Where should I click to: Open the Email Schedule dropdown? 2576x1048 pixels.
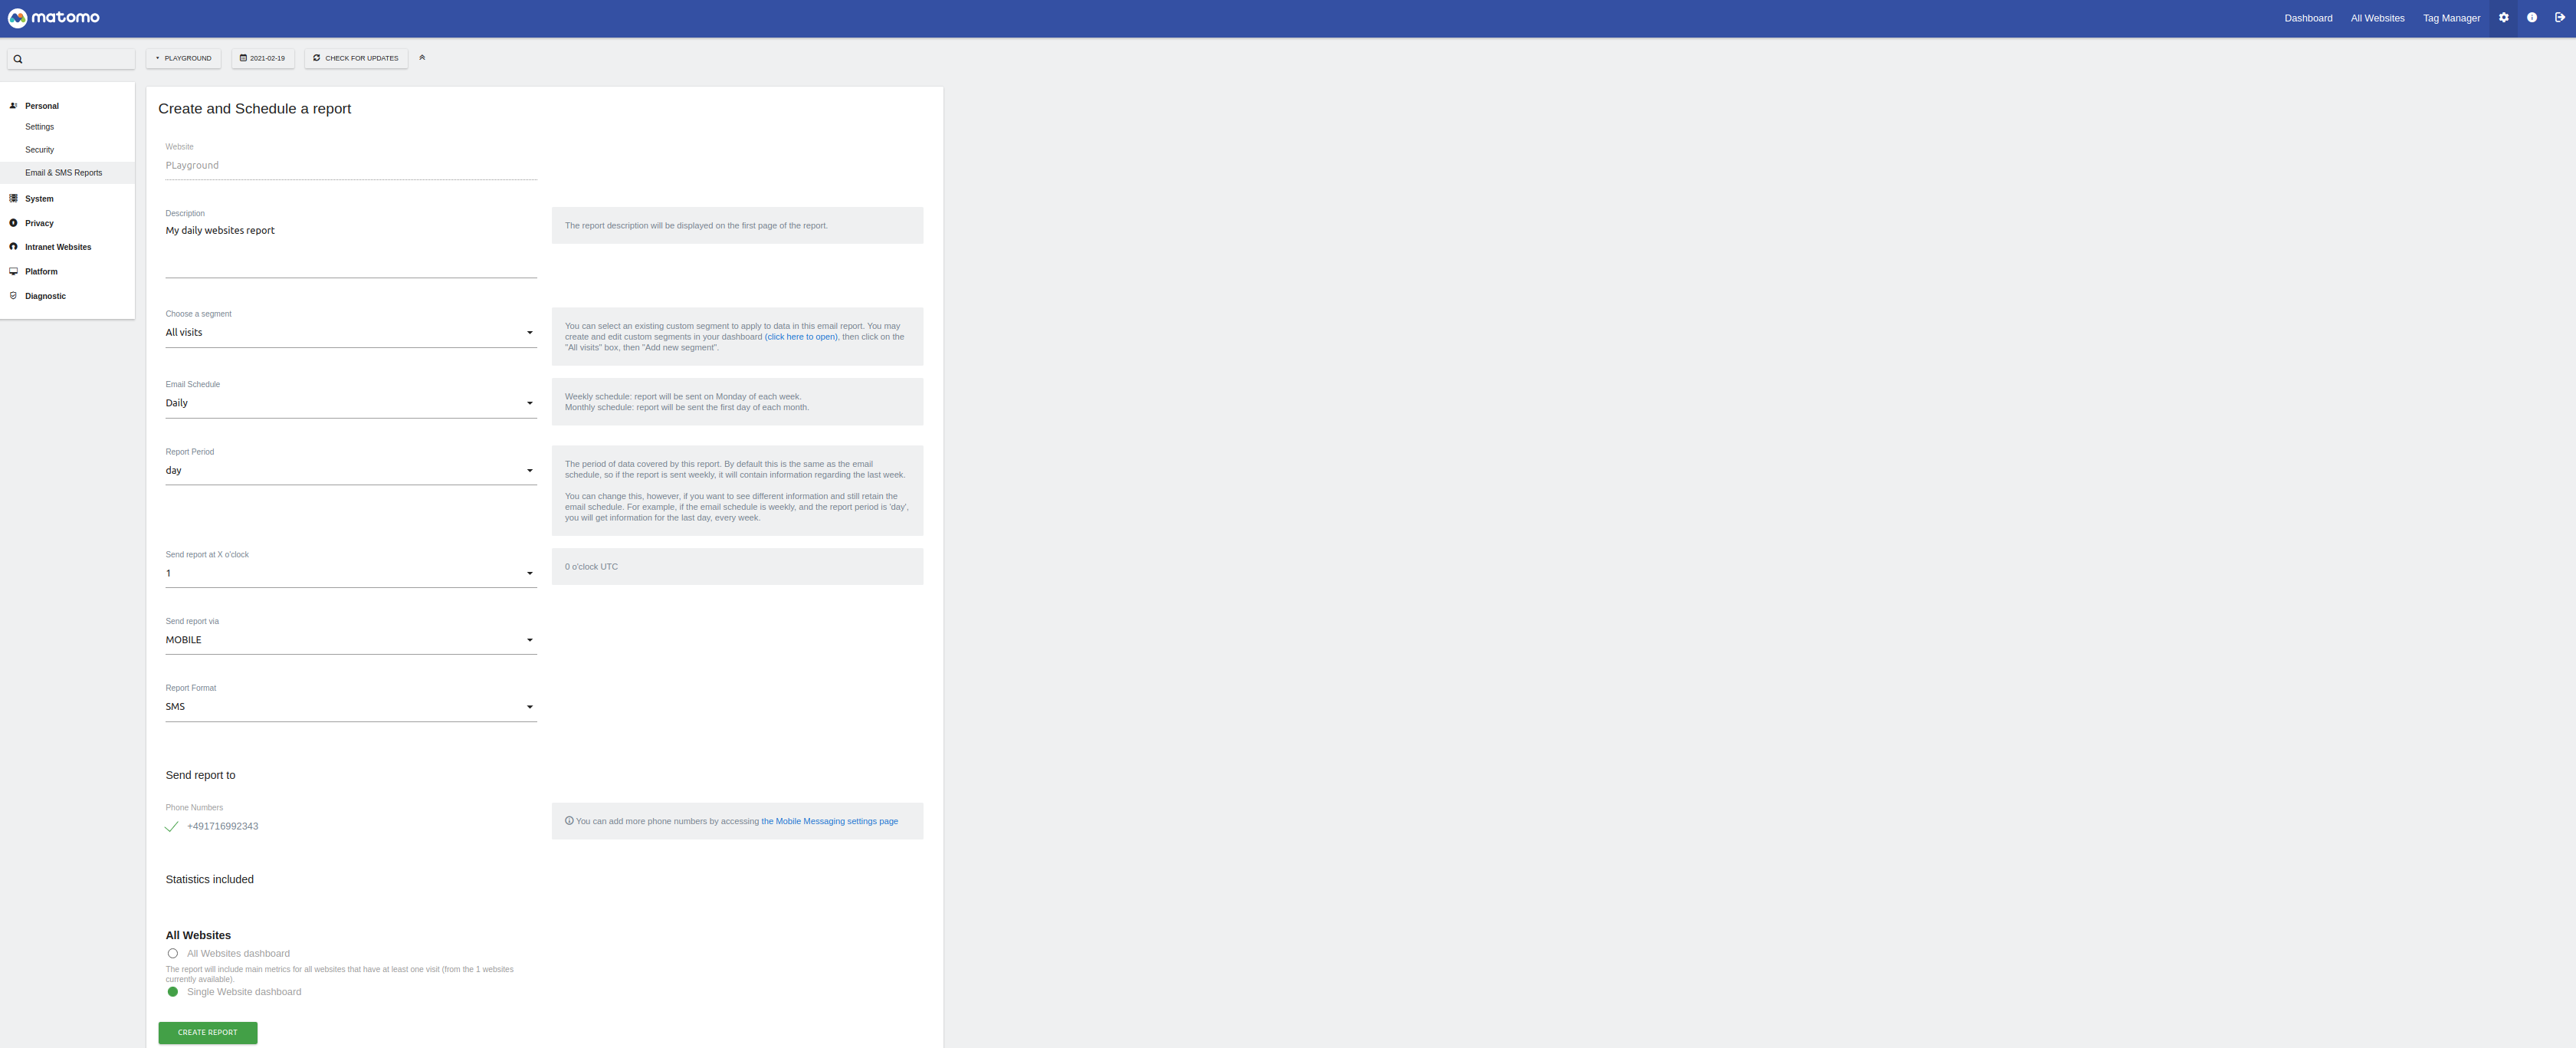pos(350,403)
